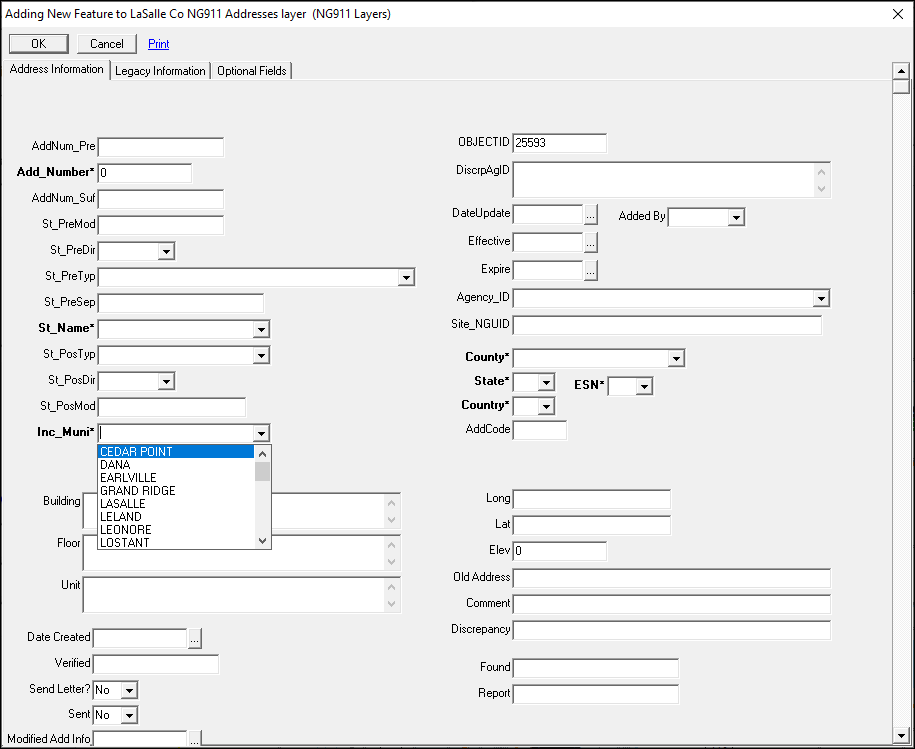Select LEONORE in the list
Image resolution: width=915 pixels, height=749 pixels.
[x=176, y=530]
